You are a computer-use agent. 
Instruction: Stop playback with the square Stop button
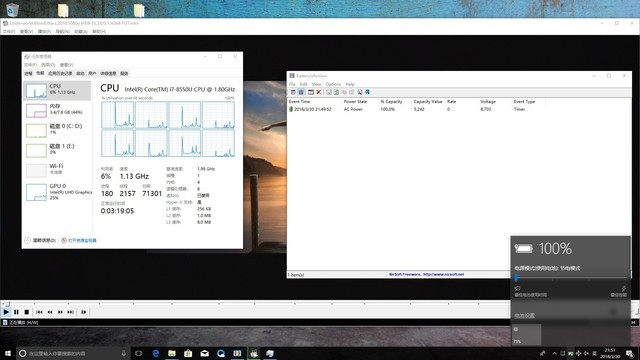(x=27, y=312)
